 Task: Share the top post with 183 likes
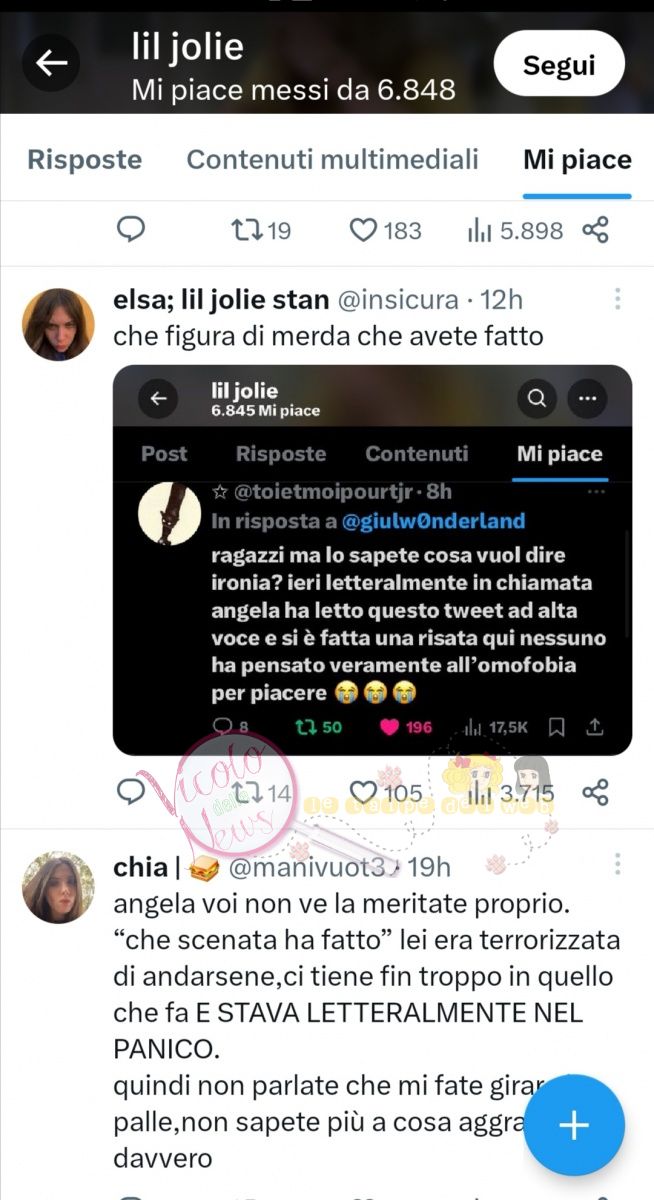(596, 231)
